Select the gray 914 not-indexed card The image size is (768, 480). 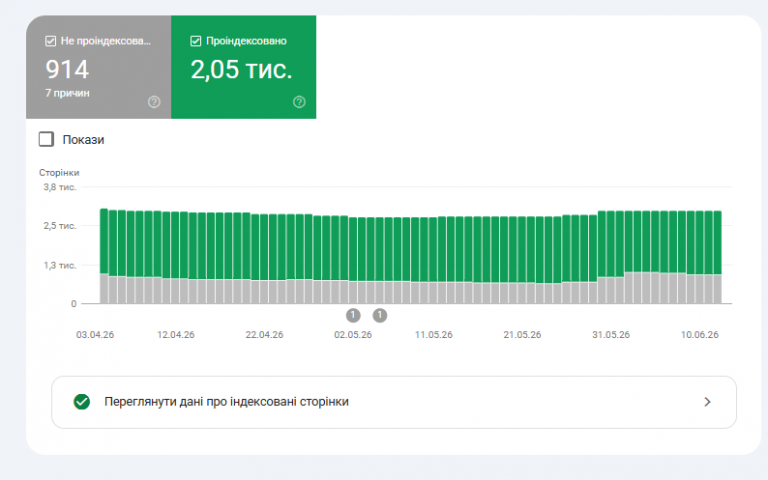click(98, 67)
